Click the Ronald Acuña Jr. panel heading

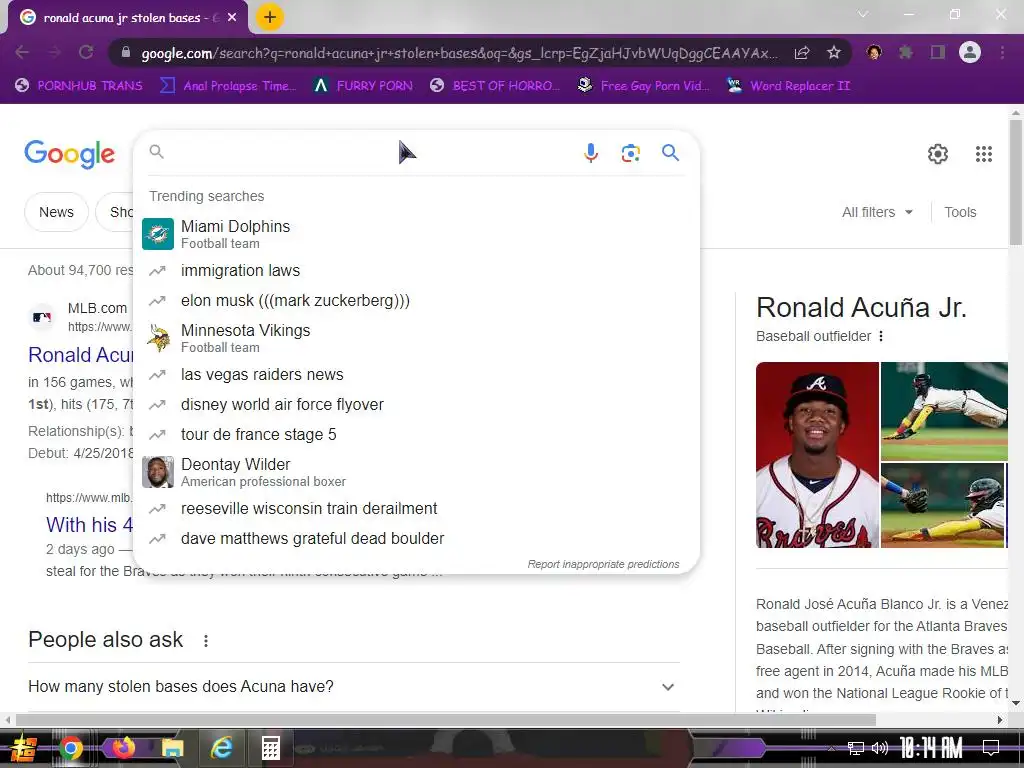point(861,308)
